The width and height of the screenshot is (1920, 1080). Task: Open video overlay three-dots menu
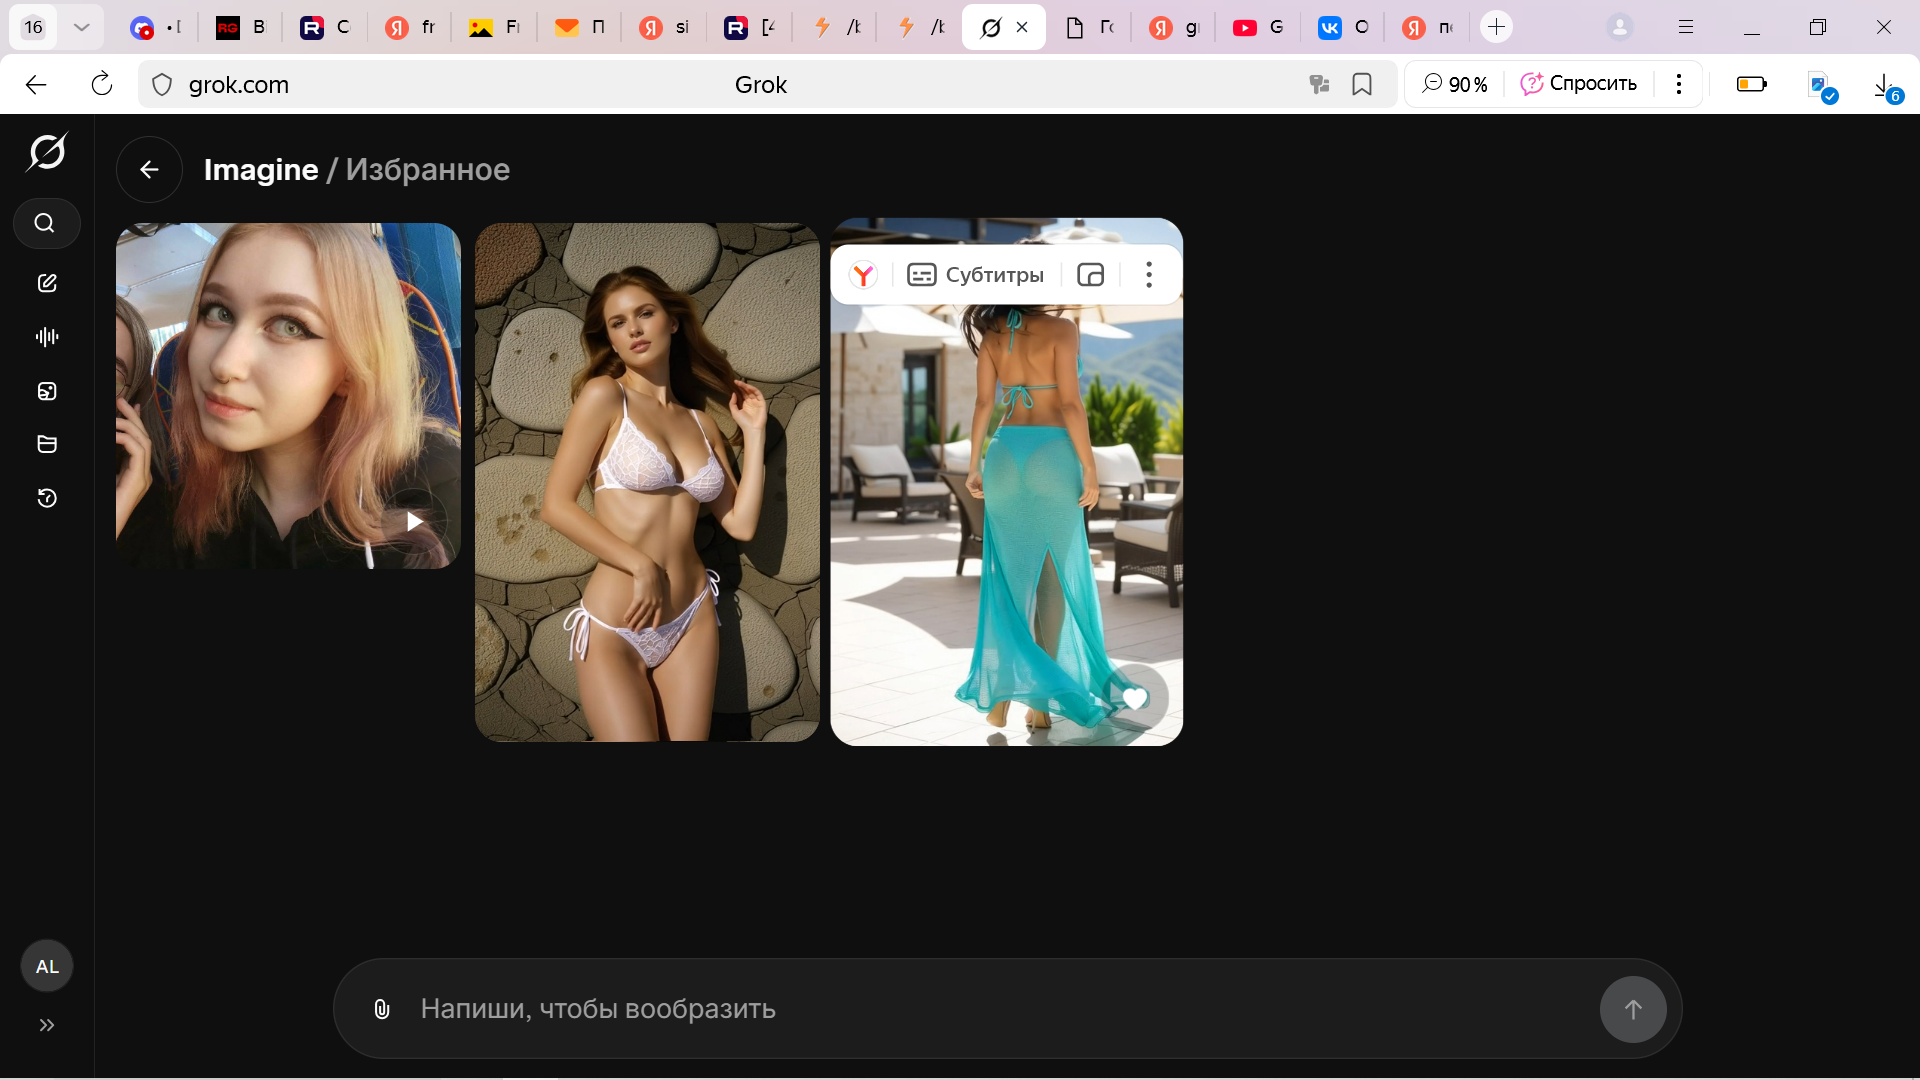point(1149,275)
